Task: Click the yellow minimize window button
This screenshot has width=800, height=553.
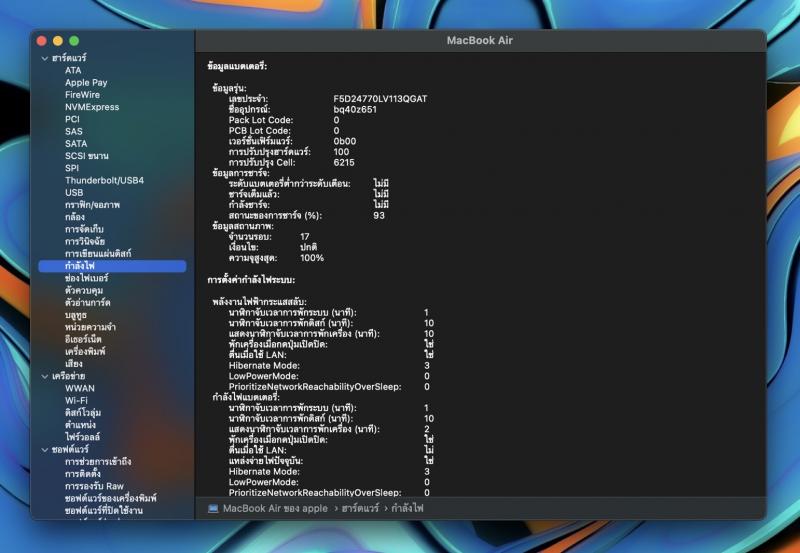Action: [x=58, y=41]
